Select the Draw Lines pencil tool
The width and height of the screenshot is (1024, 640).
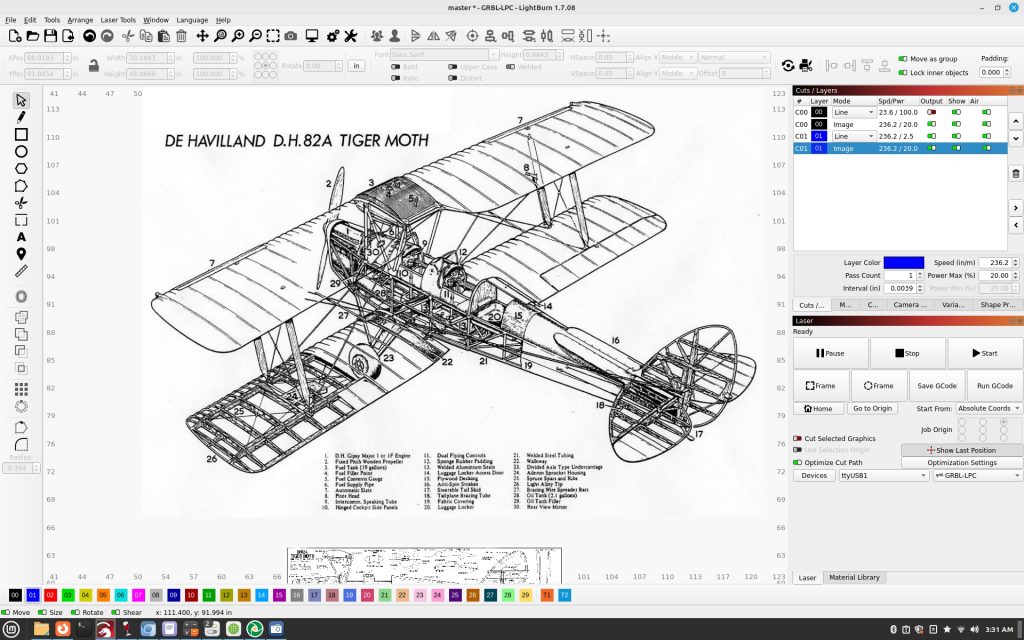[21, 117]
